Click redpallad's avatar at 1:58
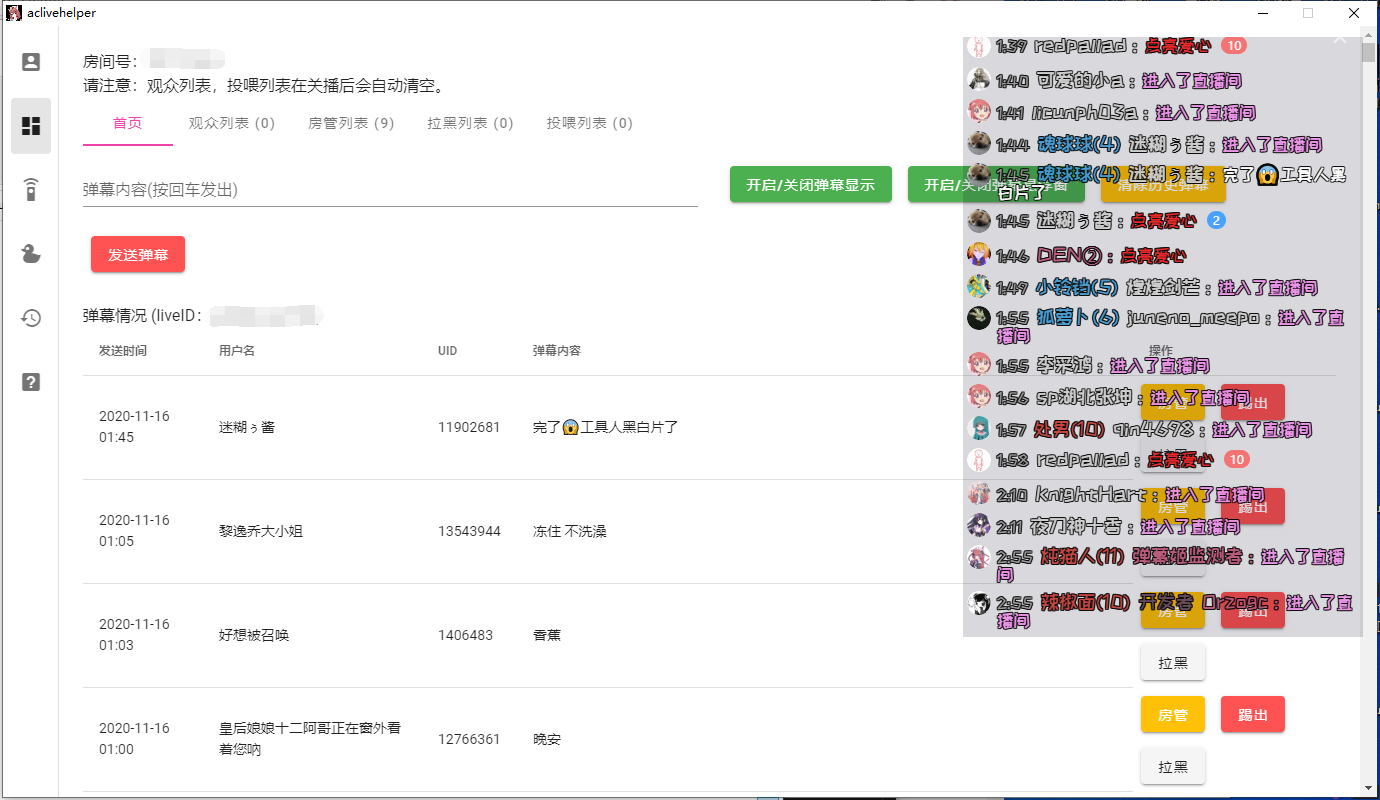Viewport: 1380px width, 800px height. (x=979, y=460)
